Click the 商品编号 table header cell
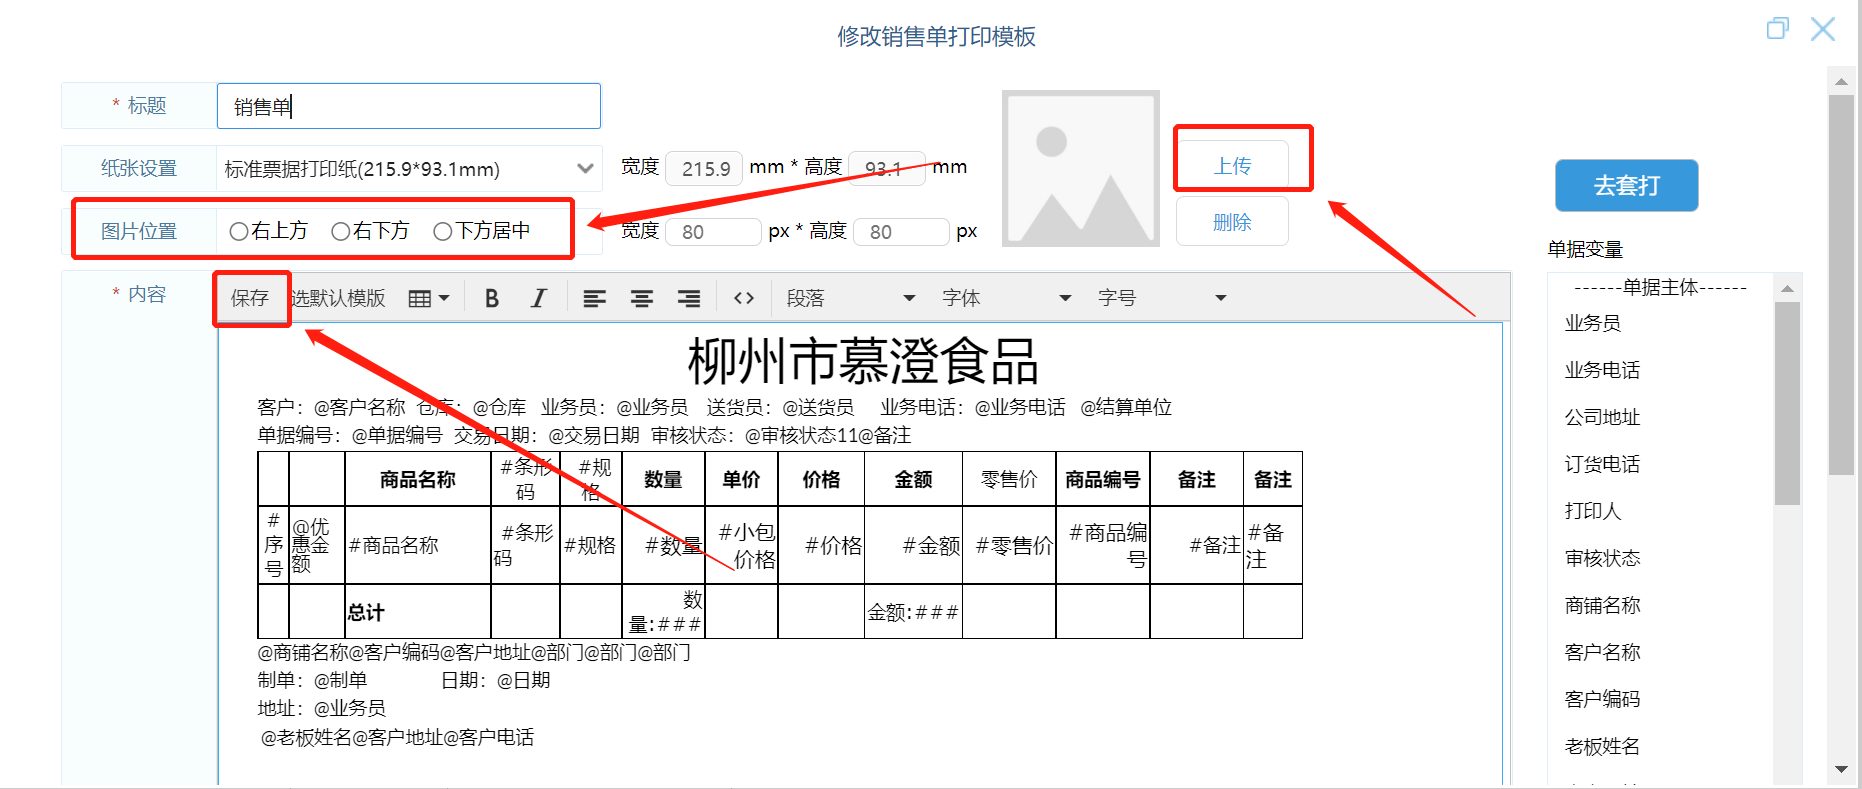1862x789 pixels. pyautogui.click(x=1103, y=480)
